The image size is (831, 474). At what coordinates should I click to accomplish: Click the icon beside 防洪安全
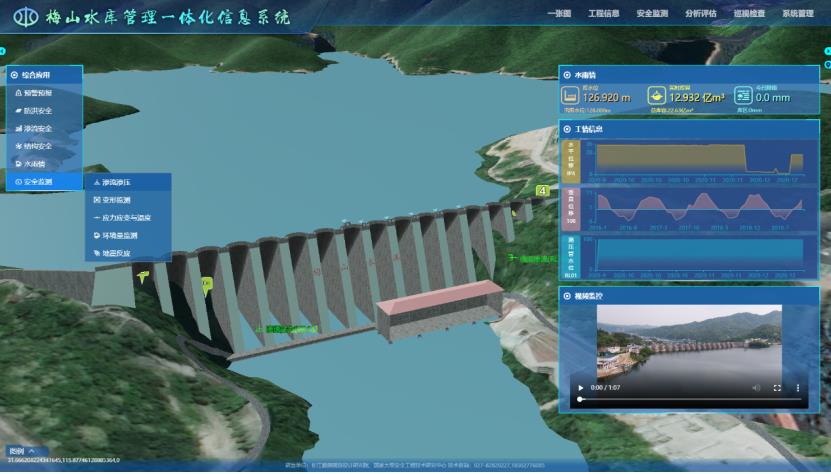pyautogui.click(x=19, y=111)
